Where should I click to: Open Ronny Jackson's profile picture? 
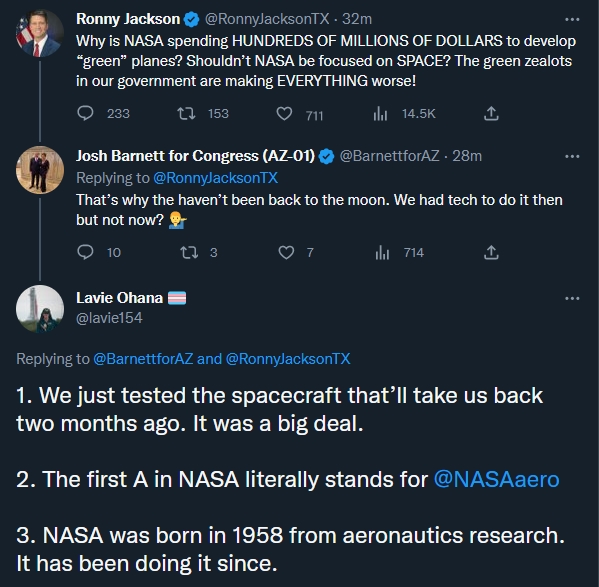pyautogui.click(x=40, y=34)
